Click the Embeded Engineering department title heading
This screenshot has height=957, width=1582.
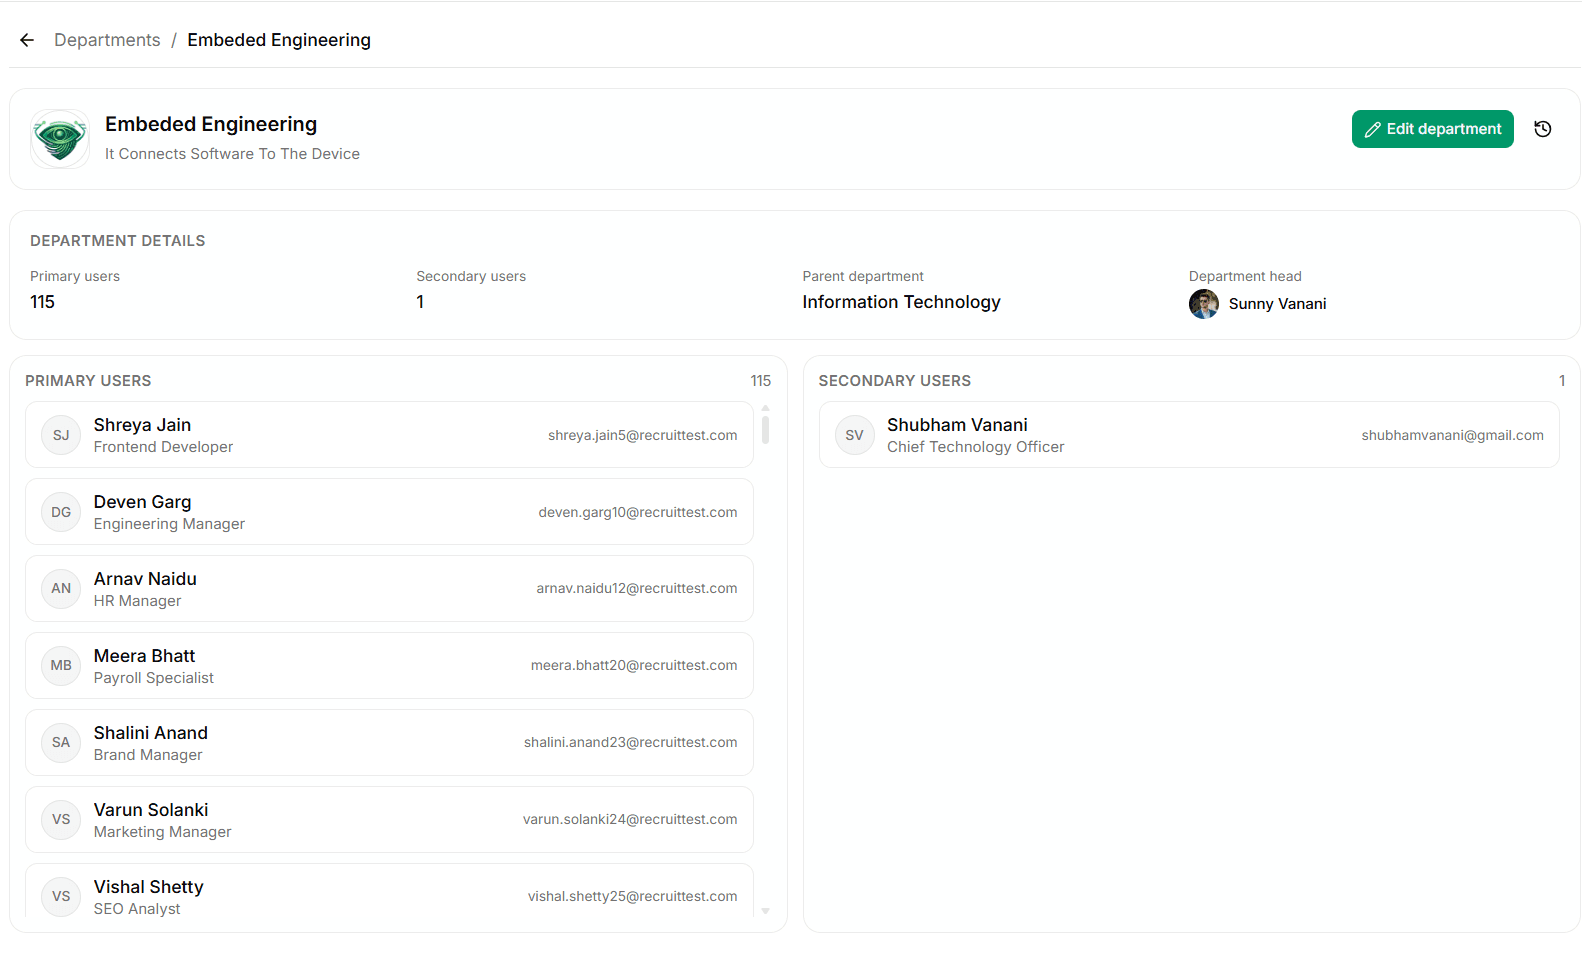click(211, 124)
